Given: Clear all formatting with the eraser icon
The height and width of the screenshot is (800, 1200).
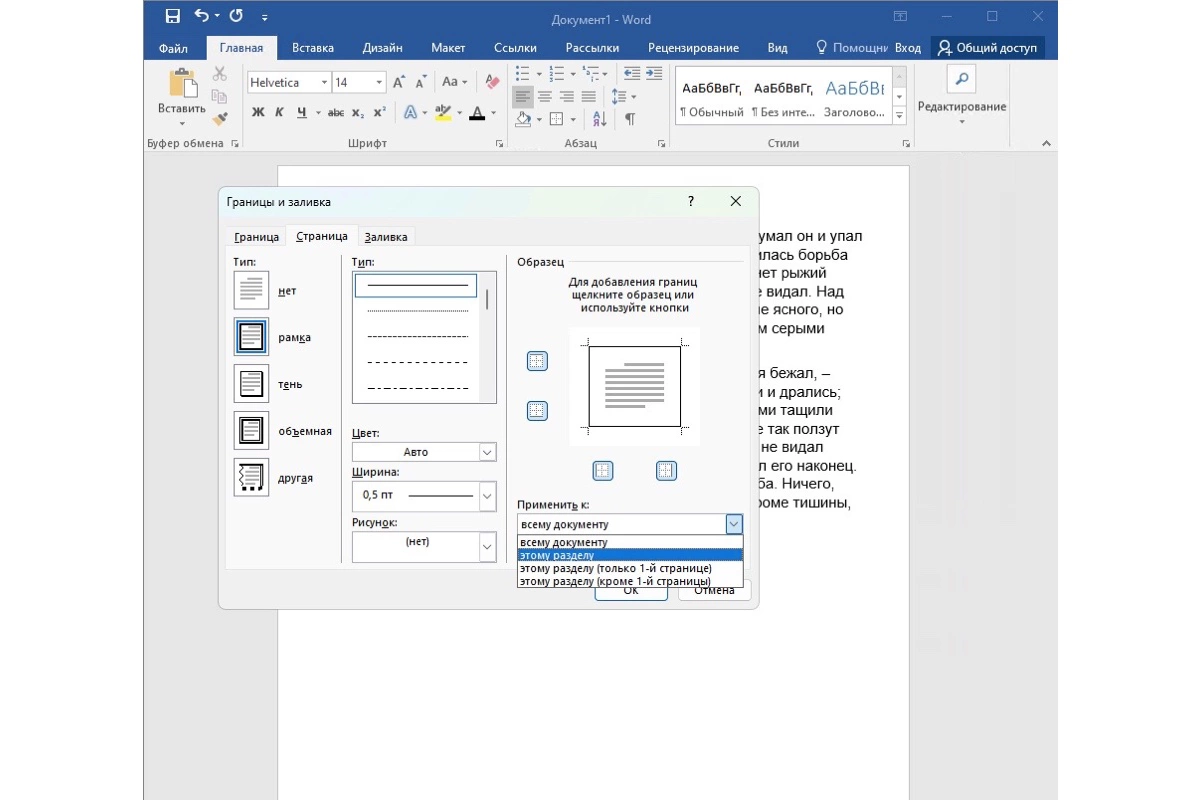Looking at the screenshot, I should point(491,82).
